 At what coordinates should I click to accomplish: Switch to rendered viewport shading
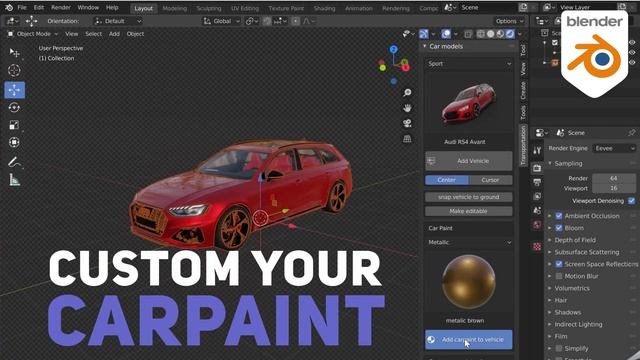(x=510, y=34)
